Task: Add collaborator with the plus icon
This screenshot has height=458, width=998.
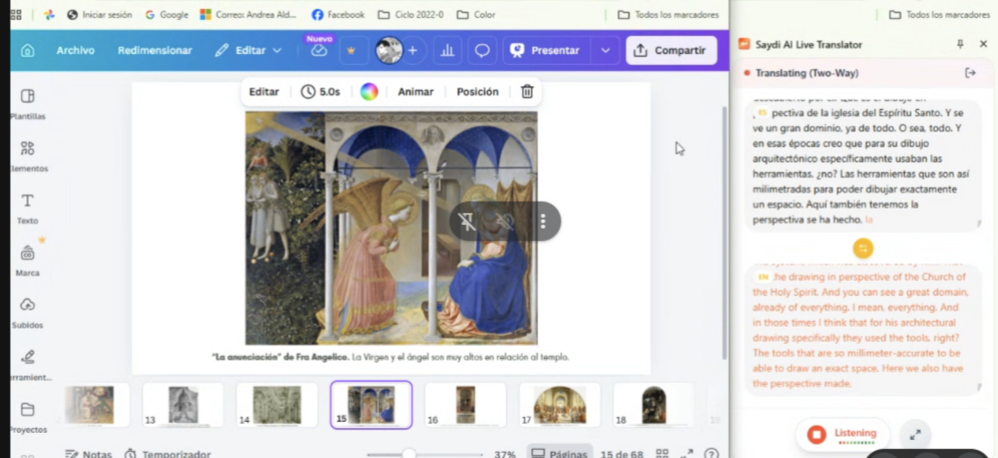Action: pyautogui.click(x=412, y=50)
